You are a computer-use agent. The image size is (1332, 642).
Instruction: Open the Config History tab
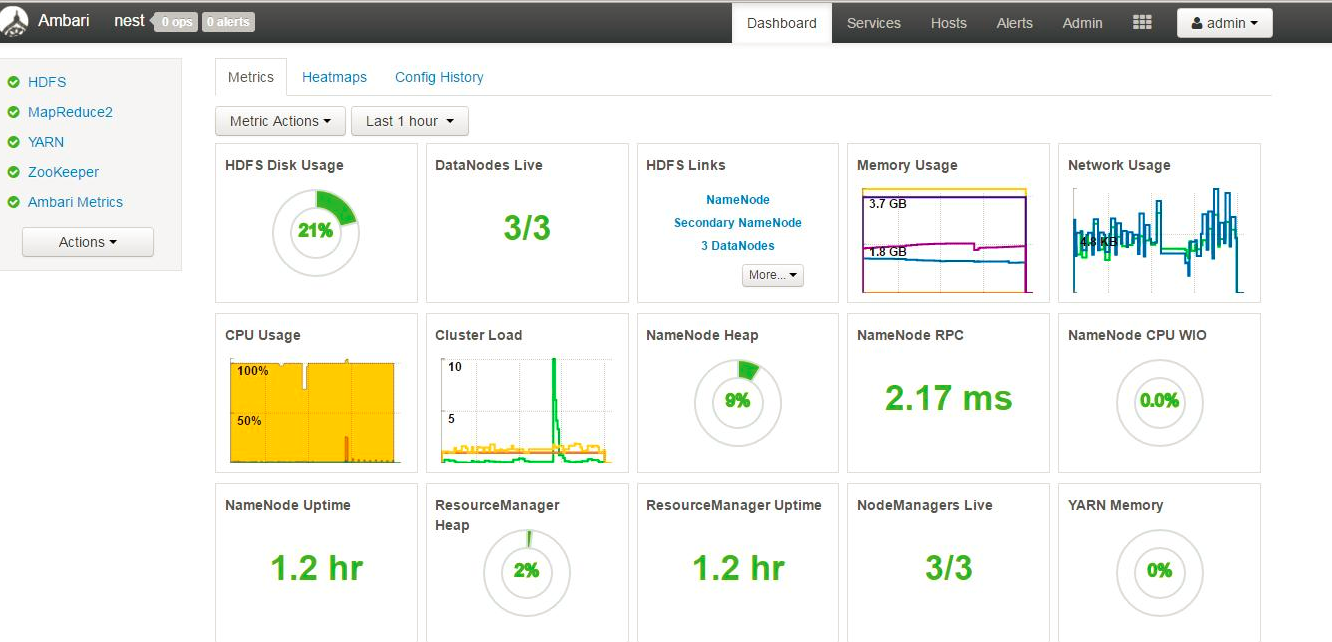tap(439, 77)
